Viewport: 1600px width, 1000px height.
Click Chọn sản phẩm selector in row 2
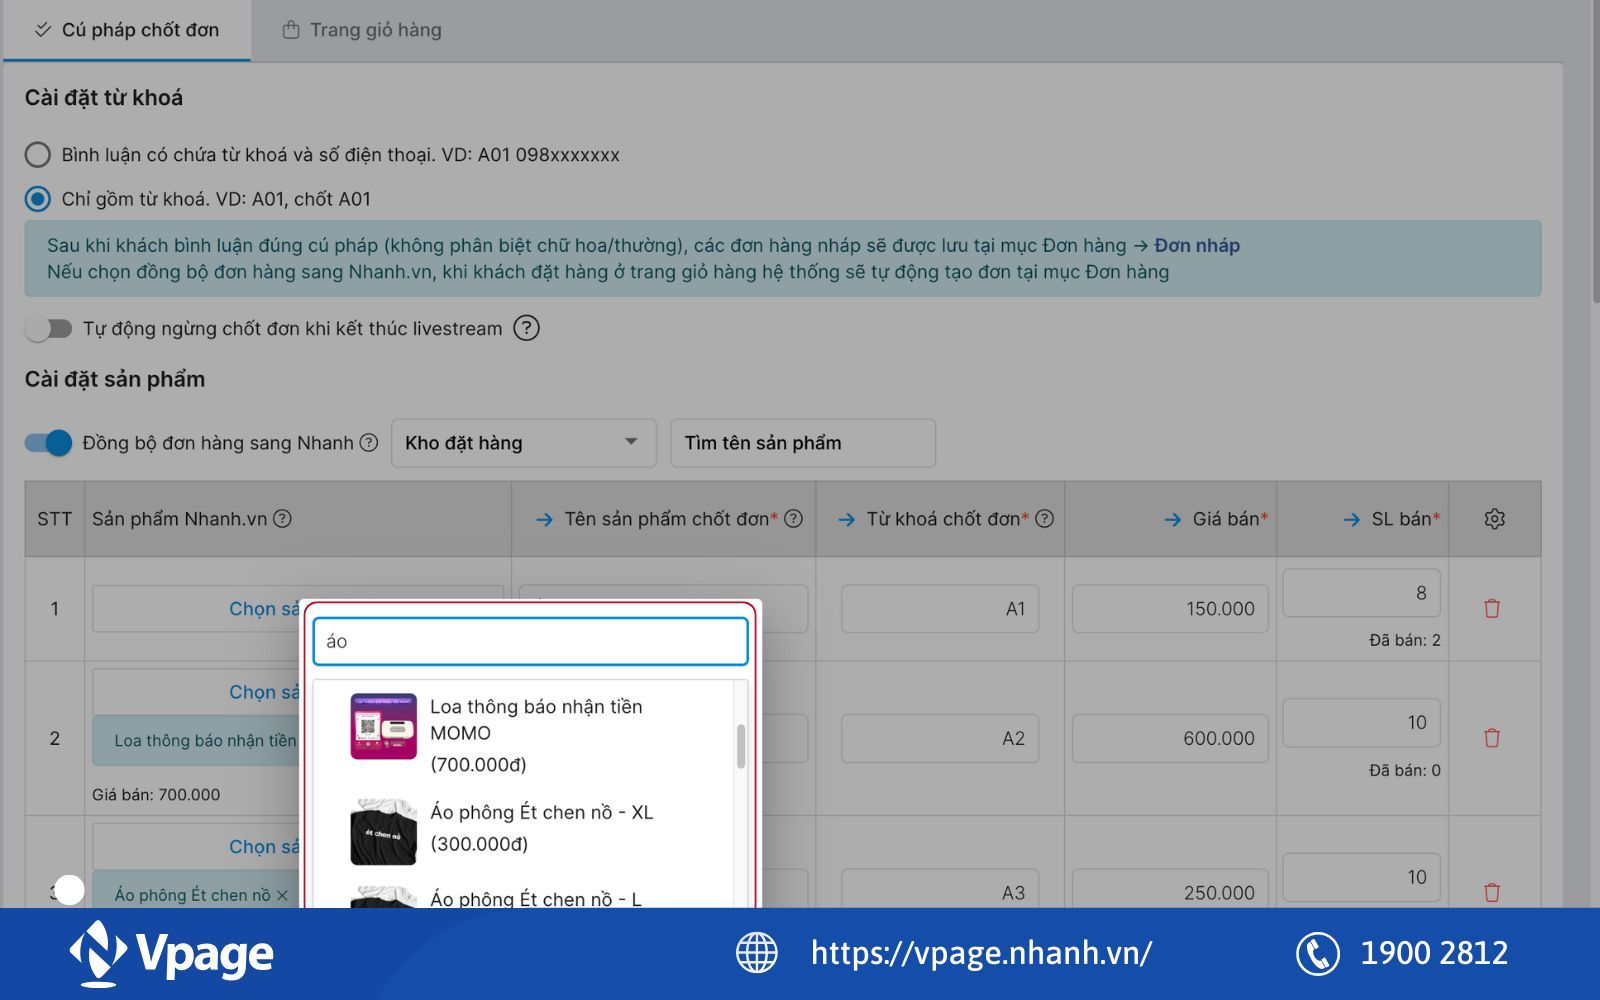(x=198, y=692)
